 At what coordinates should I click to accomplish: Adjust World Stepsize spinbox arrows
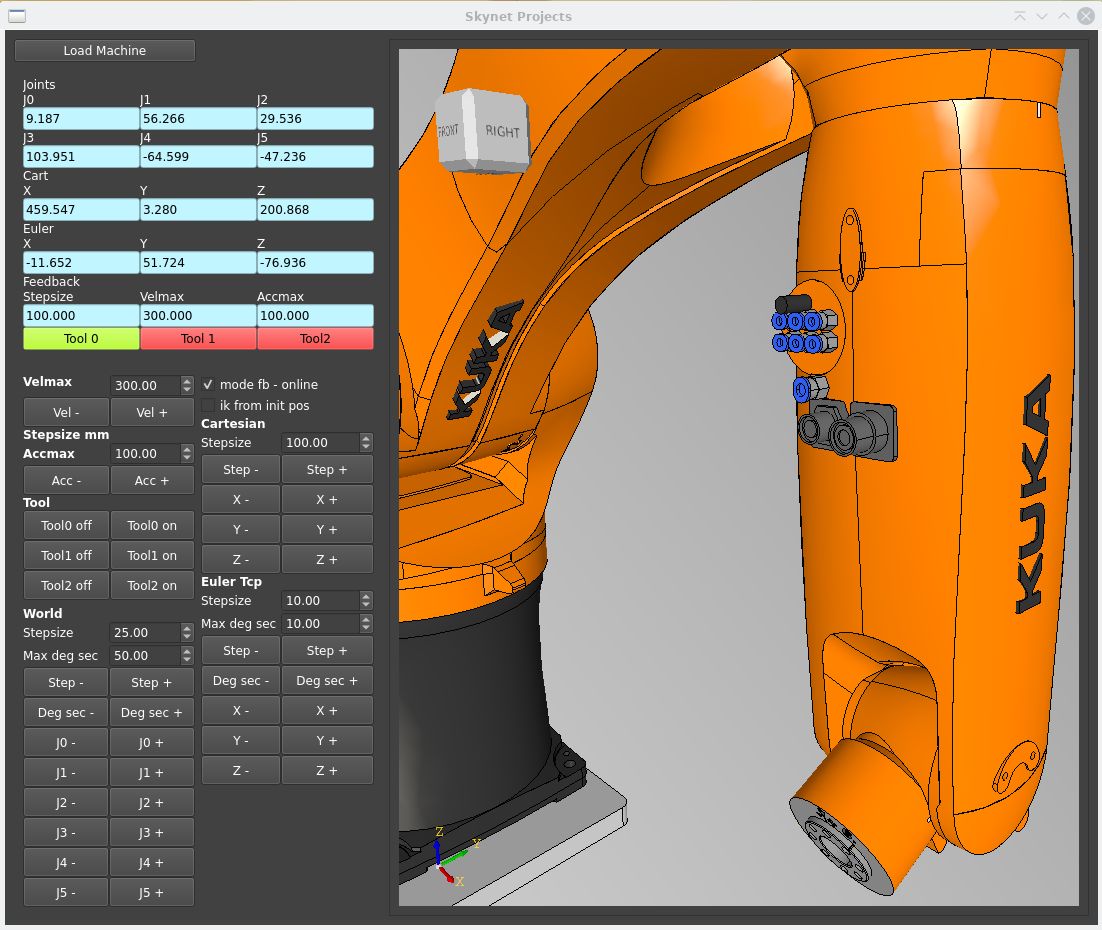186,633
